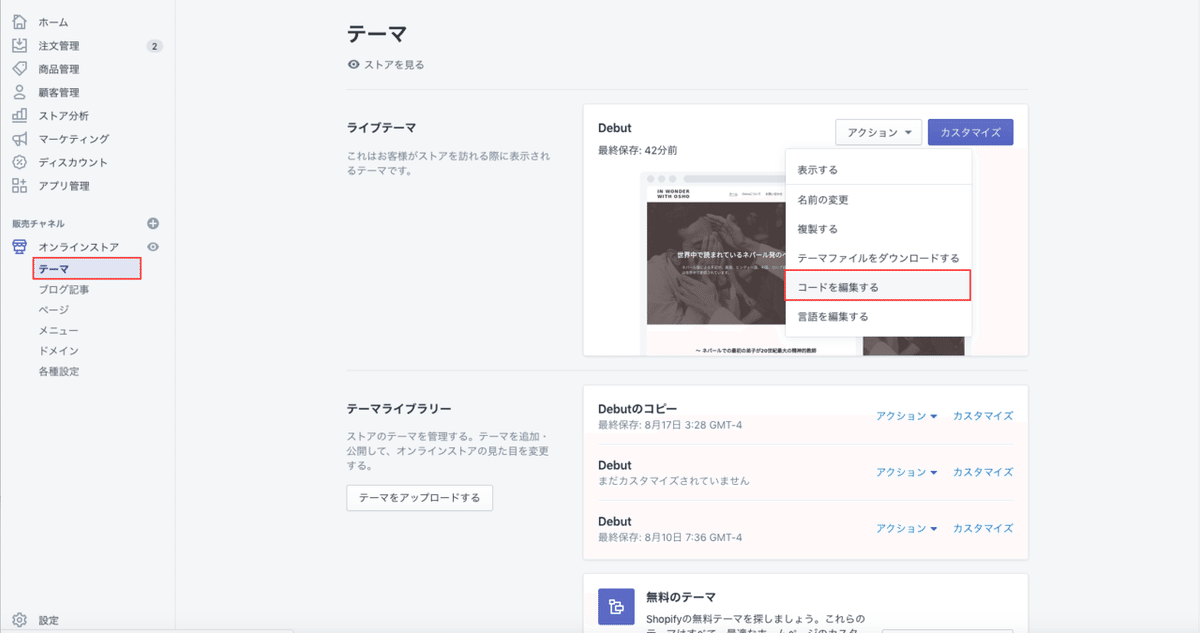Open ホーム in sidebar
This screenshot has width=1200, height=633.
(x=53, y=22)
